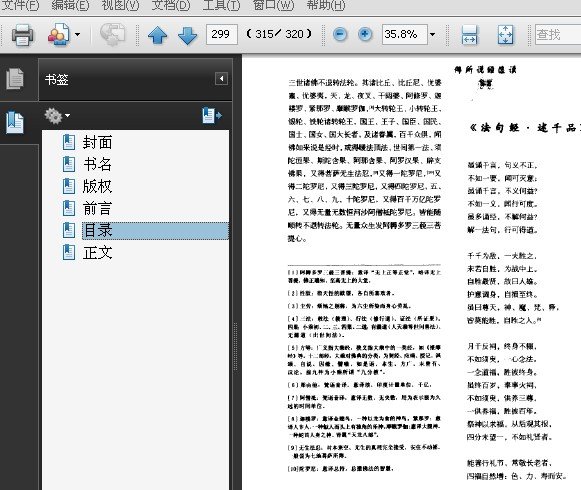Click the bookmark icon beside 目录

click(69, 231)
